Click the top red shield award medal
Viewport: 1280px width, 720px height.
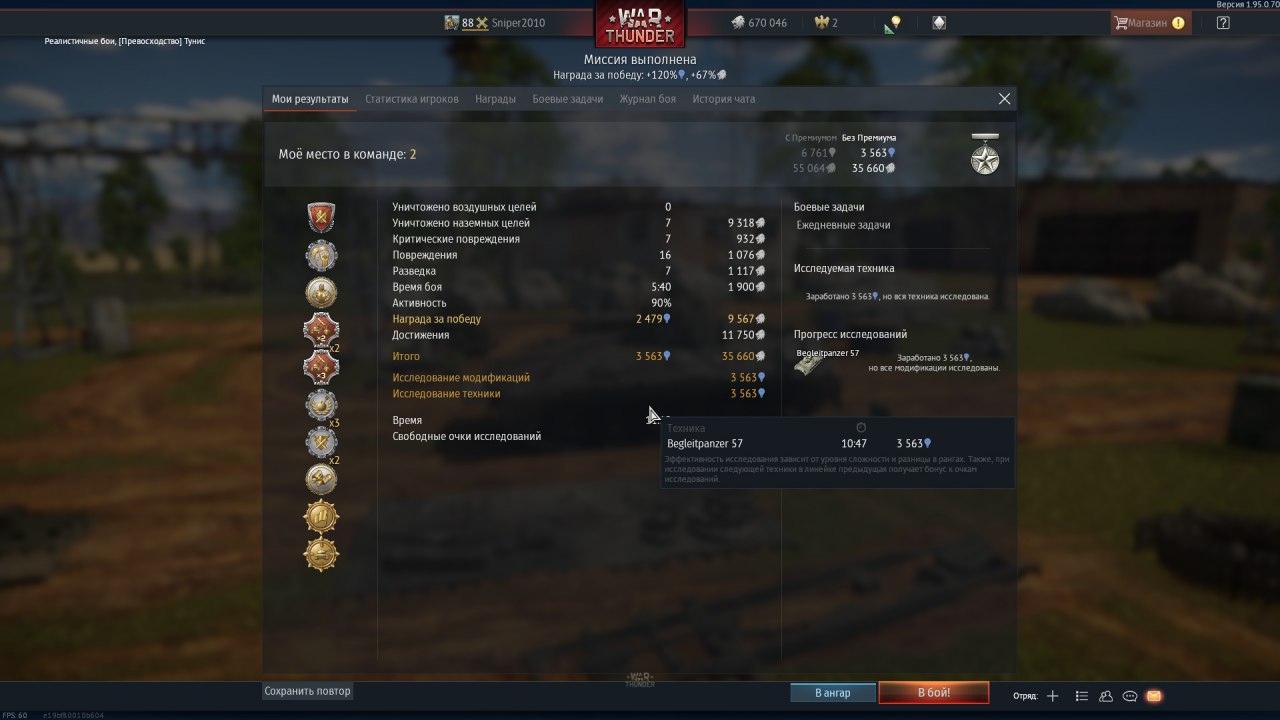coord(321,217)
